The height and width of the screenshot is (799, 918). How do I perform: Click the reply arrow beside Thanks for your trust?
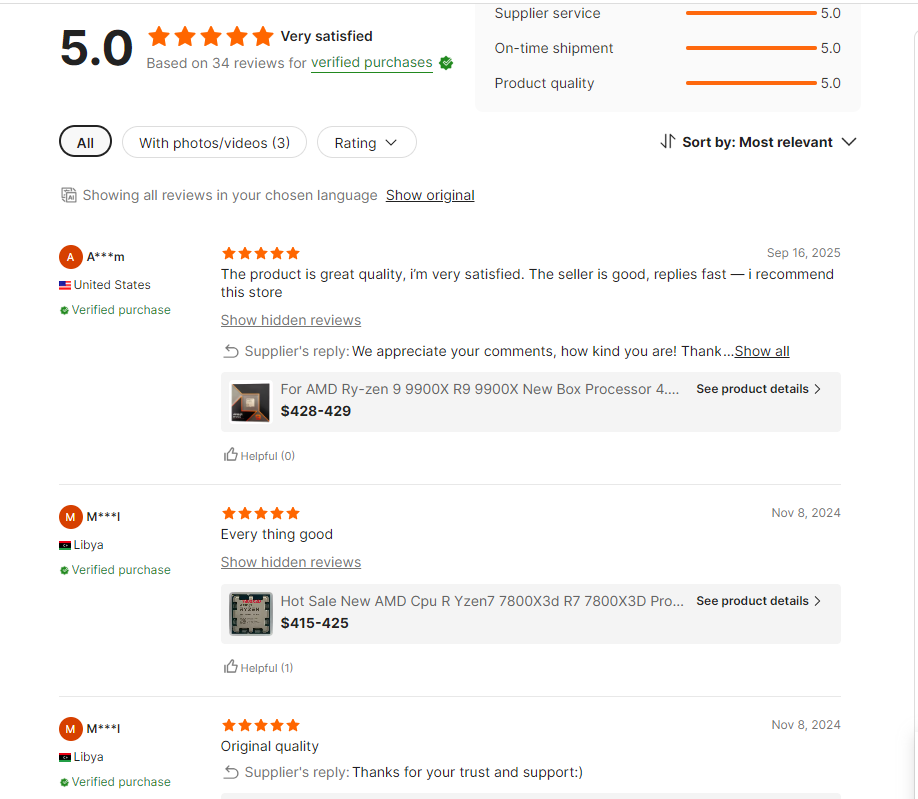click(x=231, y=772)
